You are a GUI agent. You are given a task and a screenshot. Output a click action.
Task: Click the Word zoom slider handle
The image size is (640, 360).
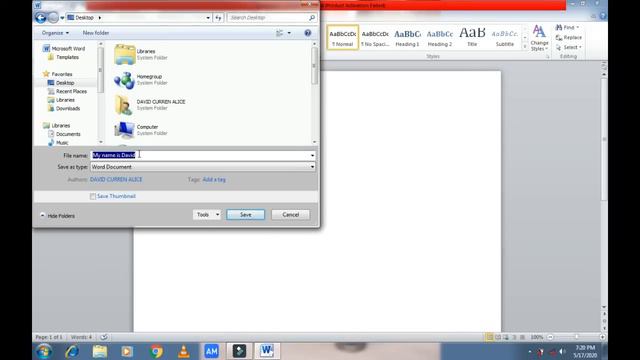(x=577, y=337)
